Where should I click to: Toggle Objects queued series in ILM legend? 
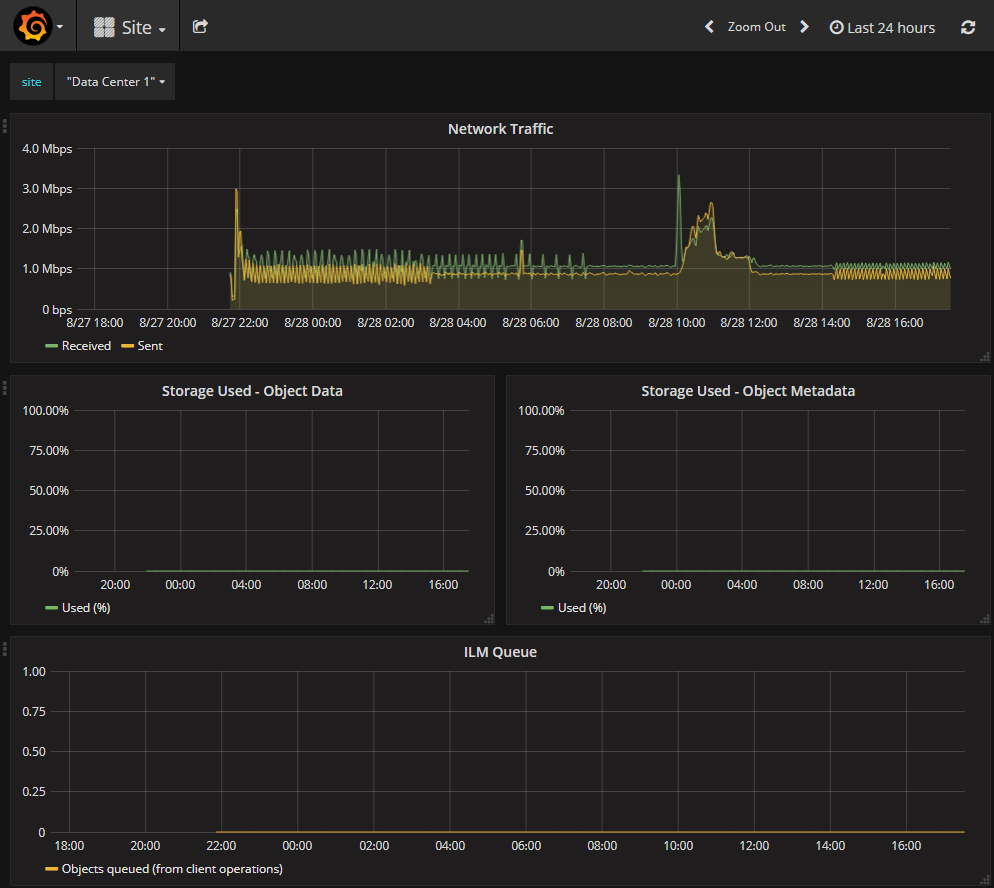[x=171, y=869]
